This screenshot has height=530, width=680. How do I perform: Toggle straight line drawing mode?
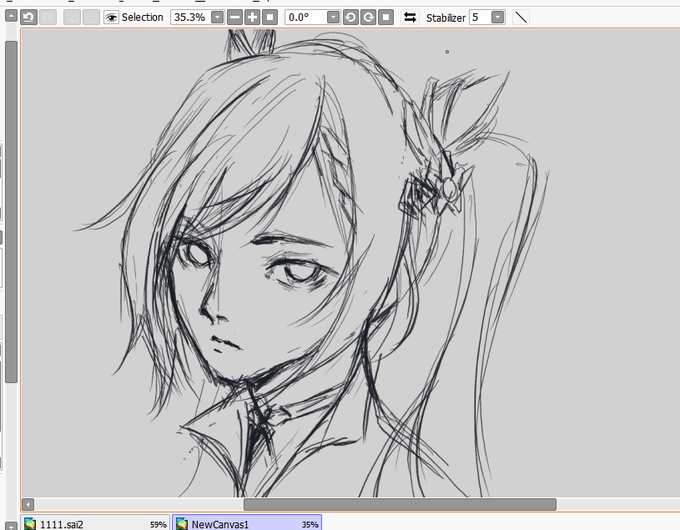point(521,17)
